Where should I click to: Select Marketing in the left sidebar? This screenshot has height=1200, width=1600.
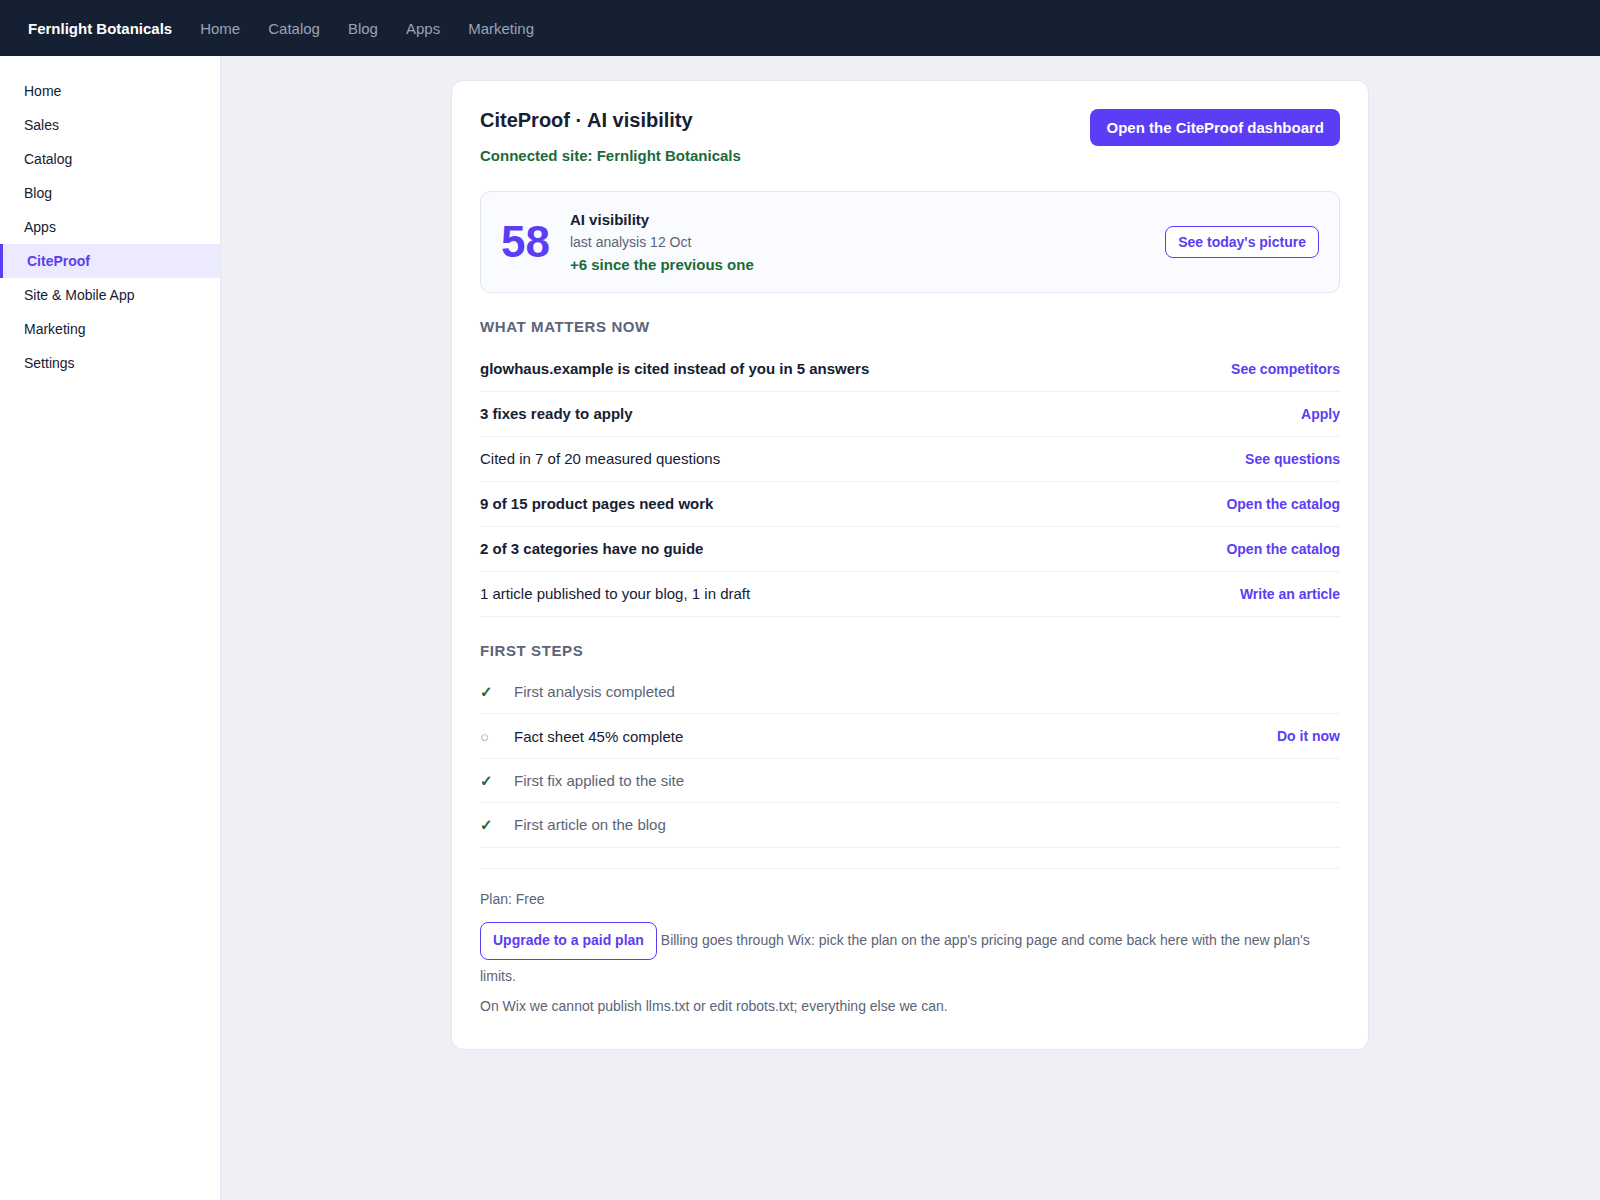pyautogui.click(x=110, y=329)
